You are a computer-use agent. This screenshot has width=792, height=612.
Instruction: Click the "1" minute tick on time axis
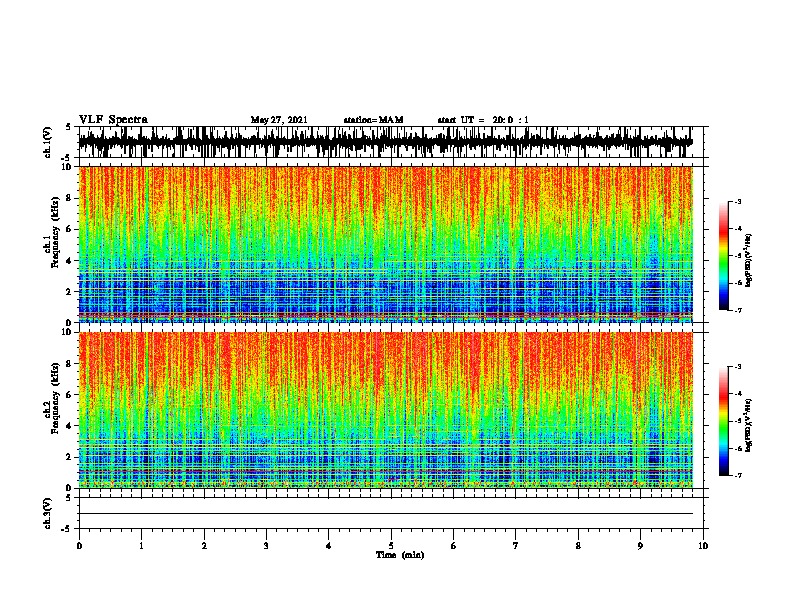141,546
